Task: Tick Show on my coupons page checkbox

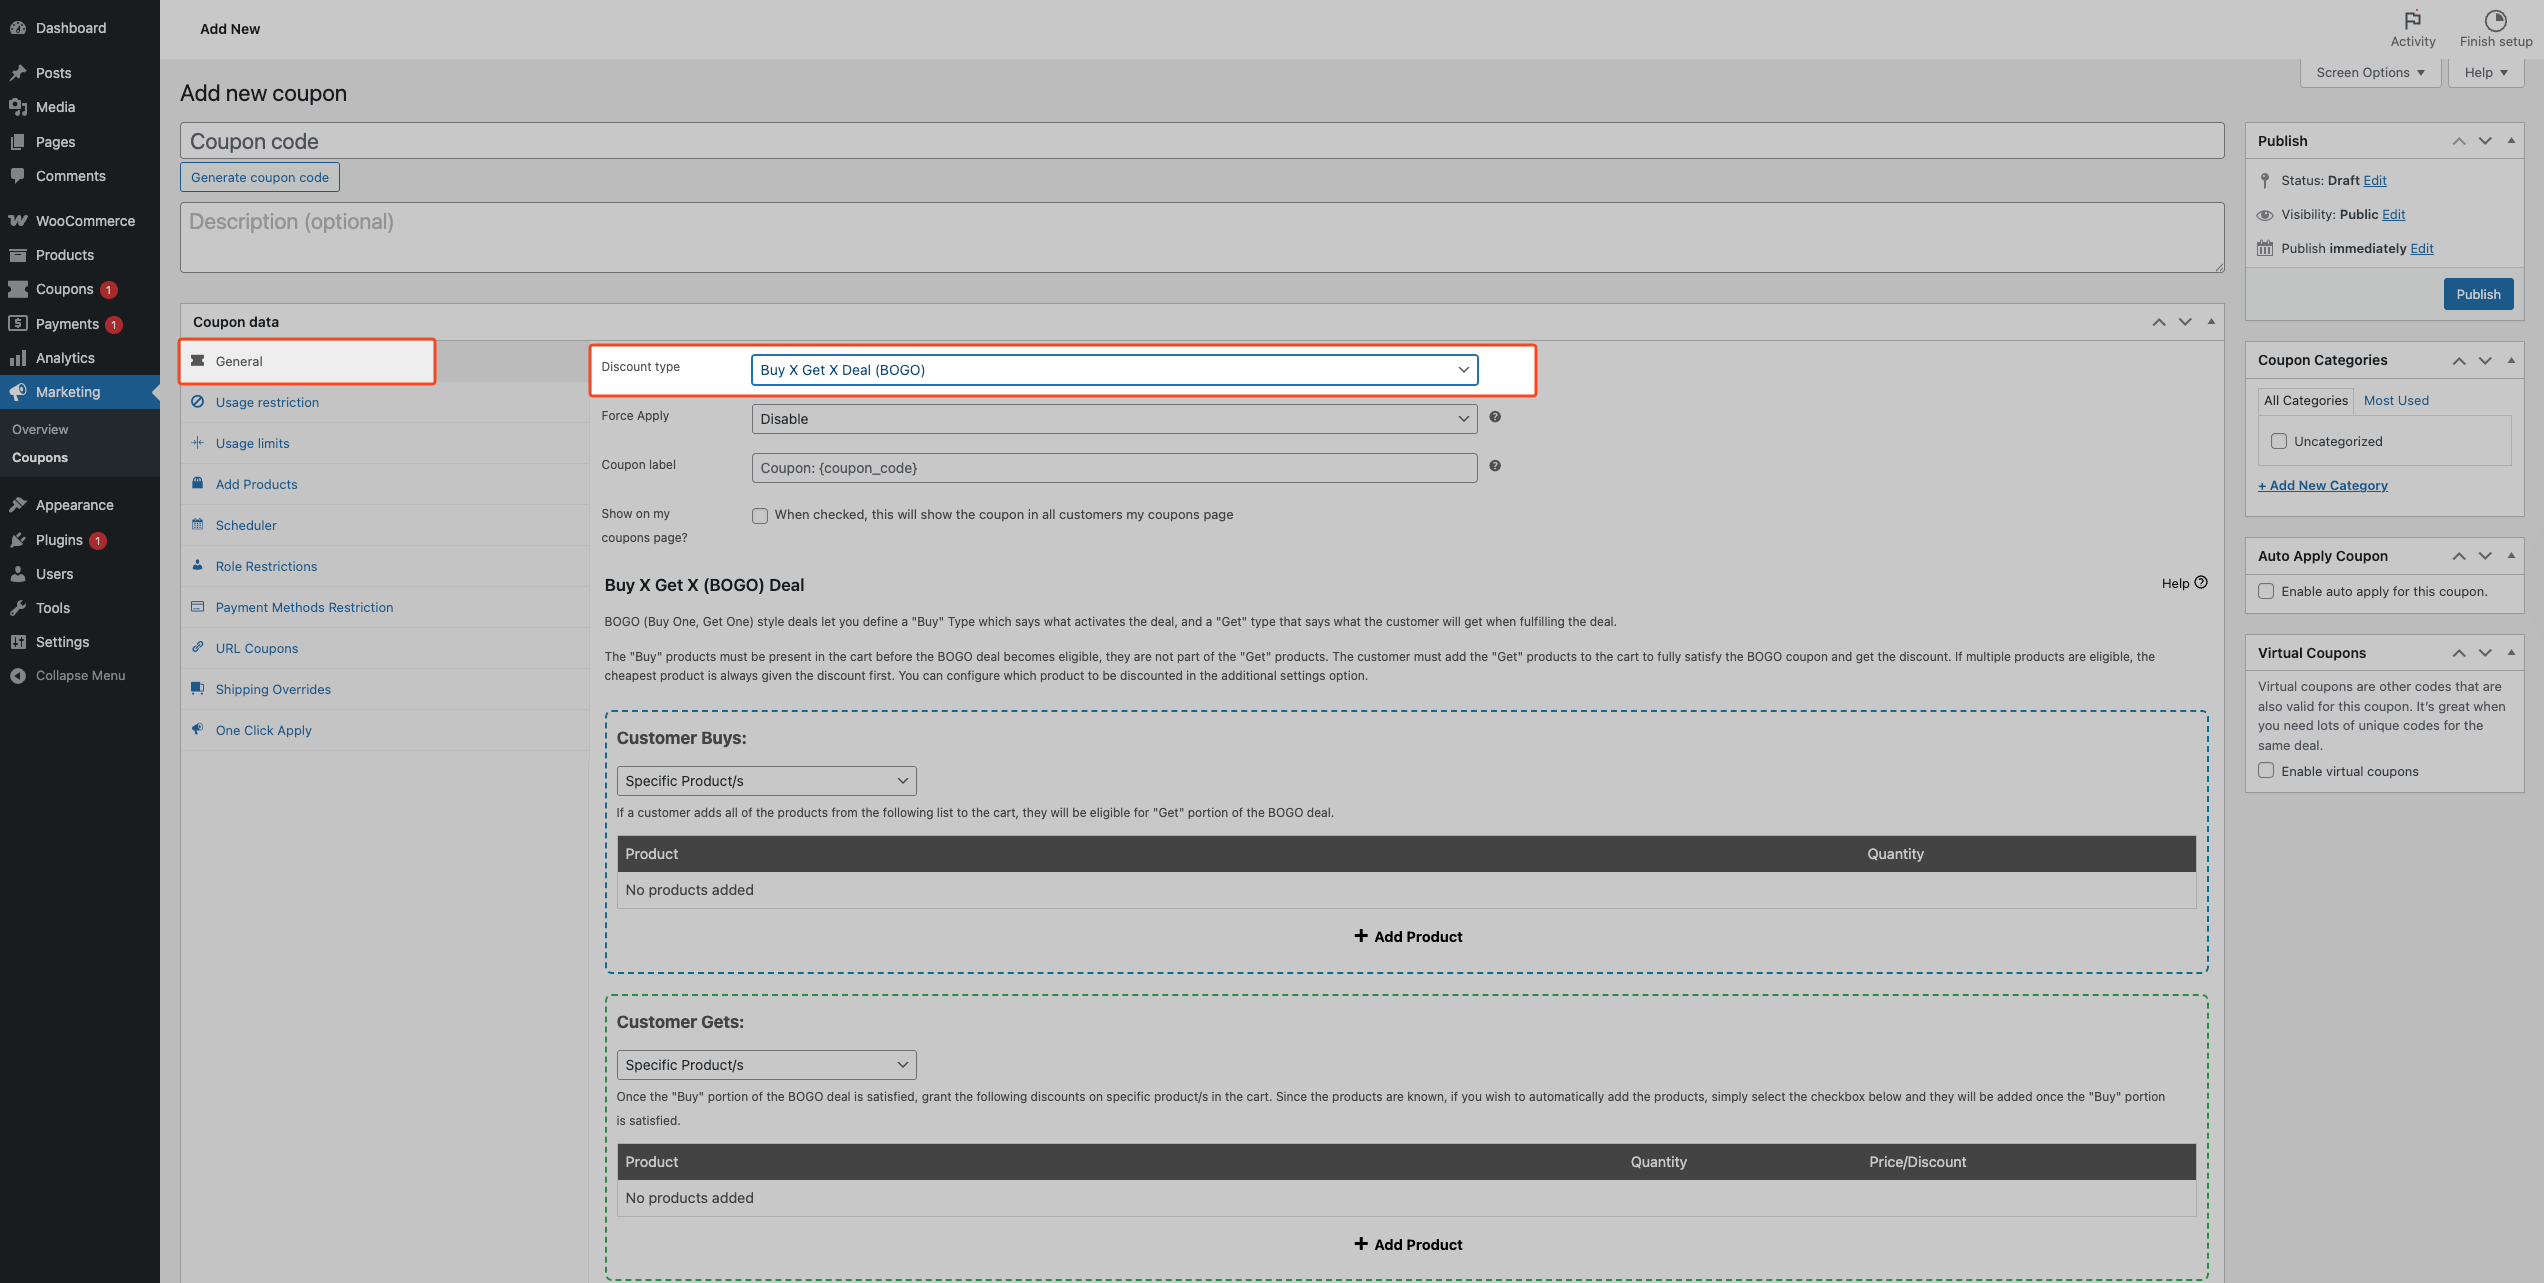Action: click(760, 516)
